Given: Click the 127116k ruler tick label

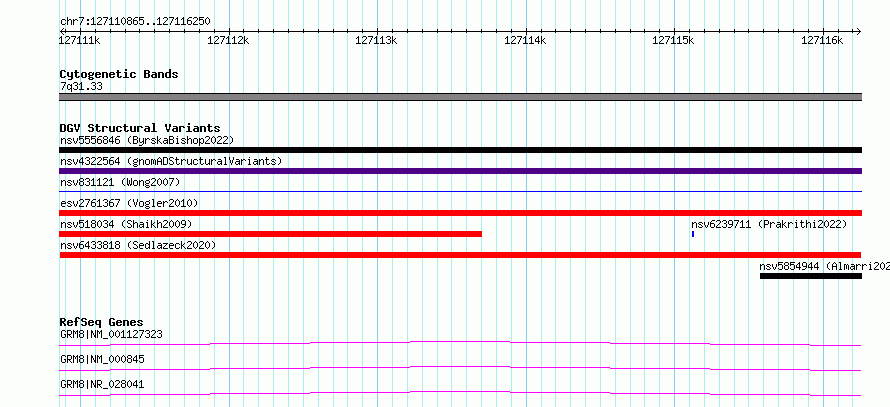Looking at the screenshot, I should [x=822, y=40].
